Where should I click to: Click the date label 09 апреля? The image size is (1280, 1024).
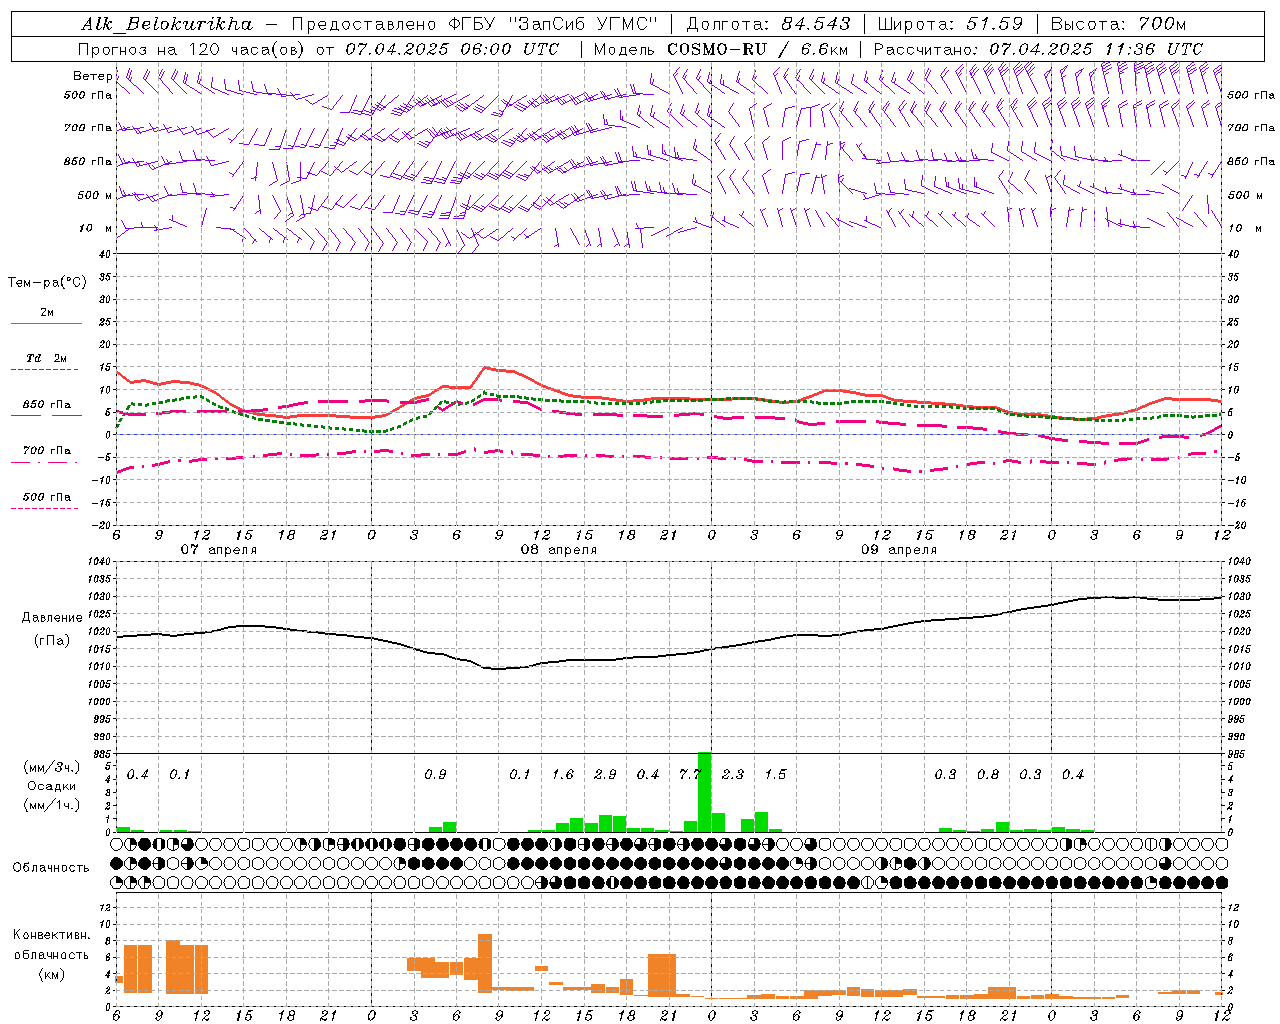[898, 550]
